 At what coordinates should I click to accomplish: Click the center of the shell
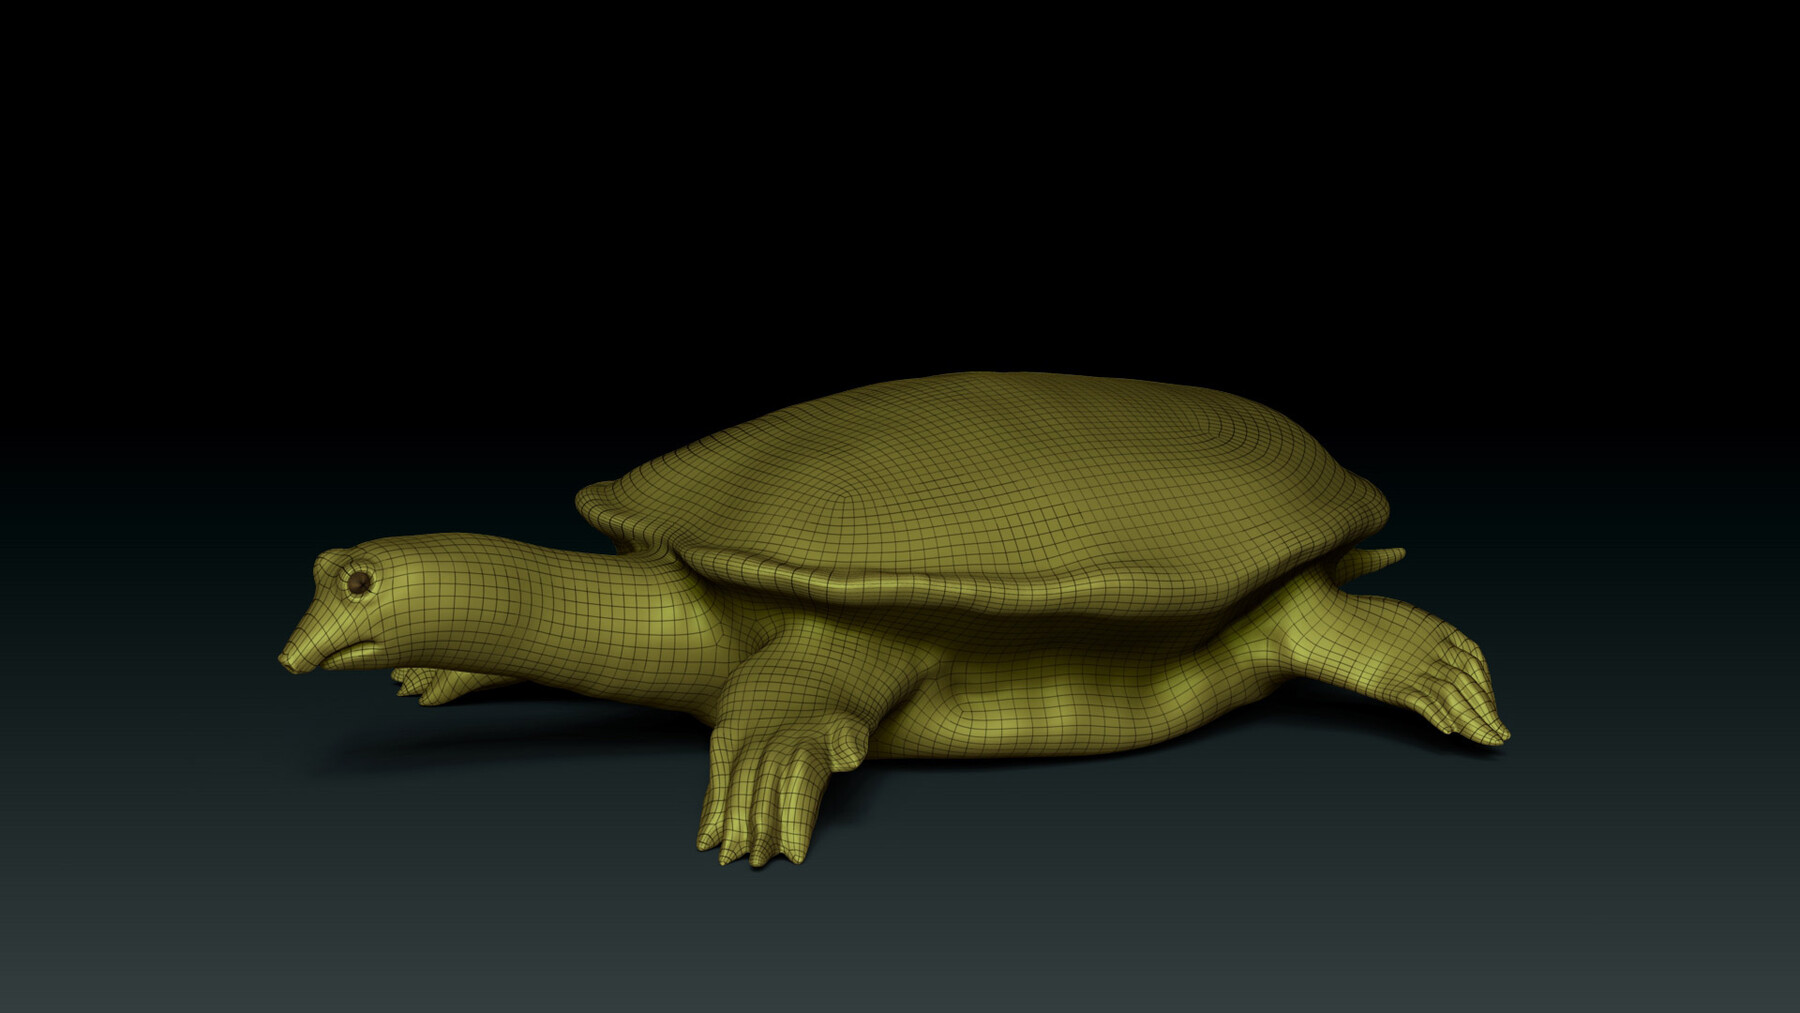990,470
